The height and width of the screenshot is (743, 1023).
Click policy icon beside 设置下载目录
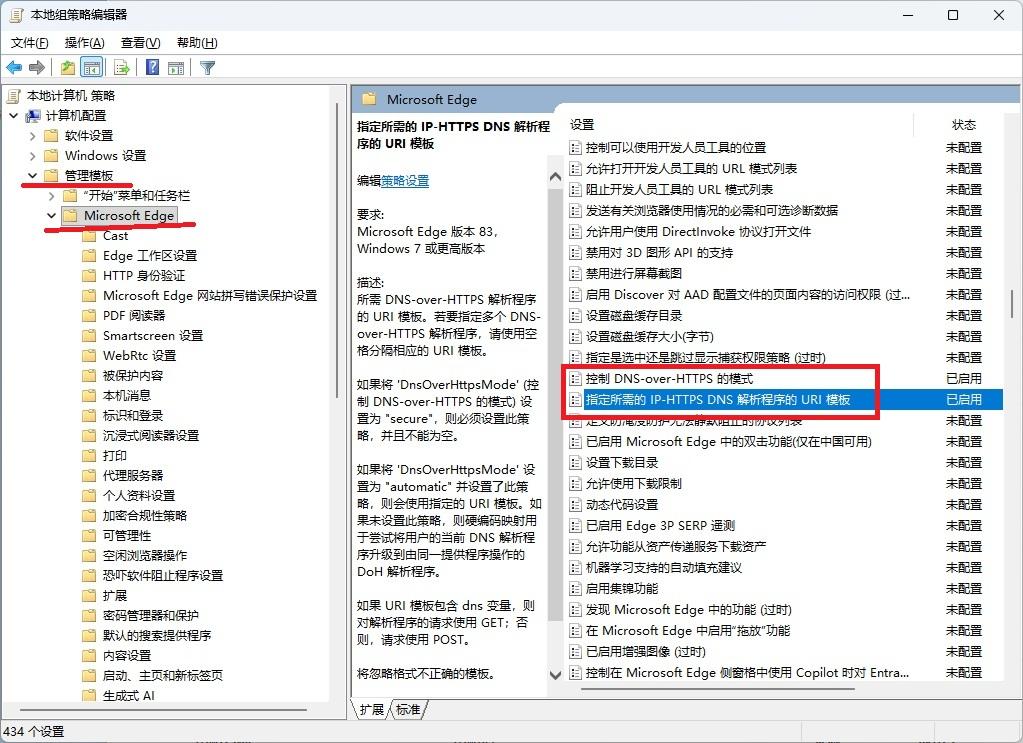click(575, 463)
